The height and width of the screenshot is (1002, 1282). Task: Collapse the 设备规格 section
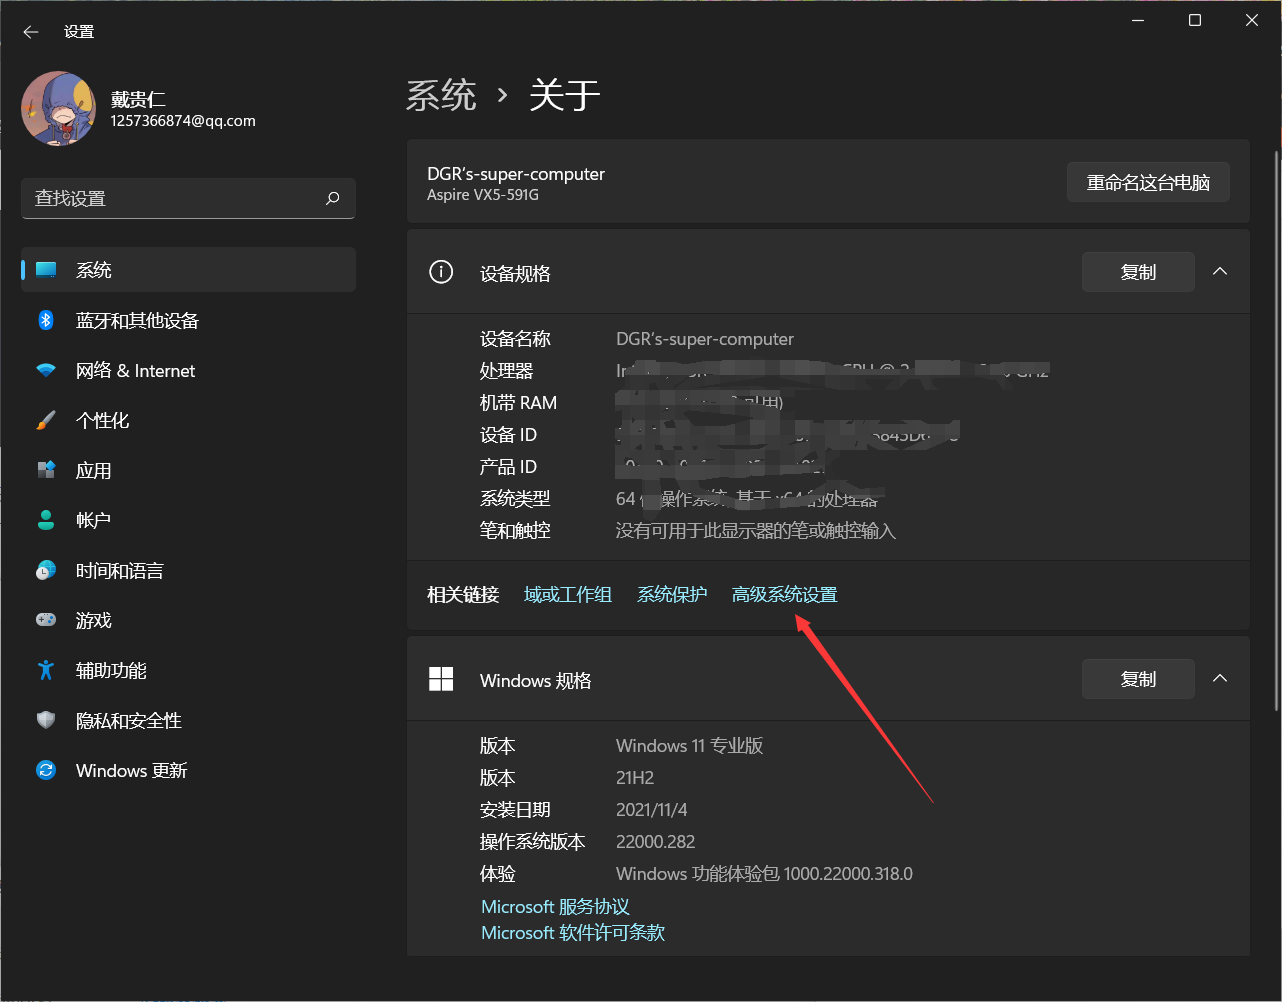click(x=1220, y=271)
